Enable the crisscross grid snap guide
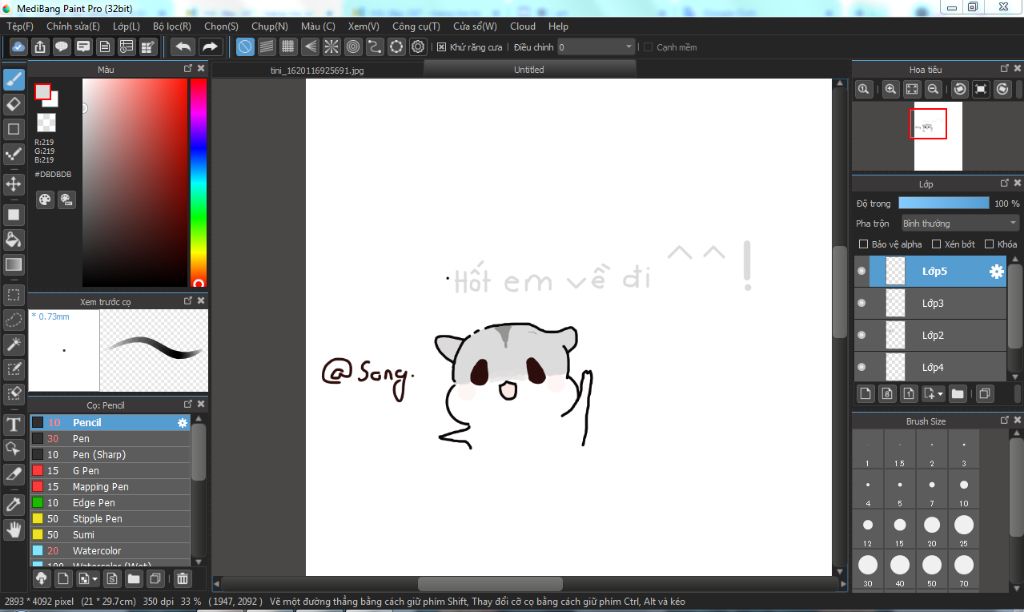The width and height of the screenshot is (1024, 612). [288, 47]
